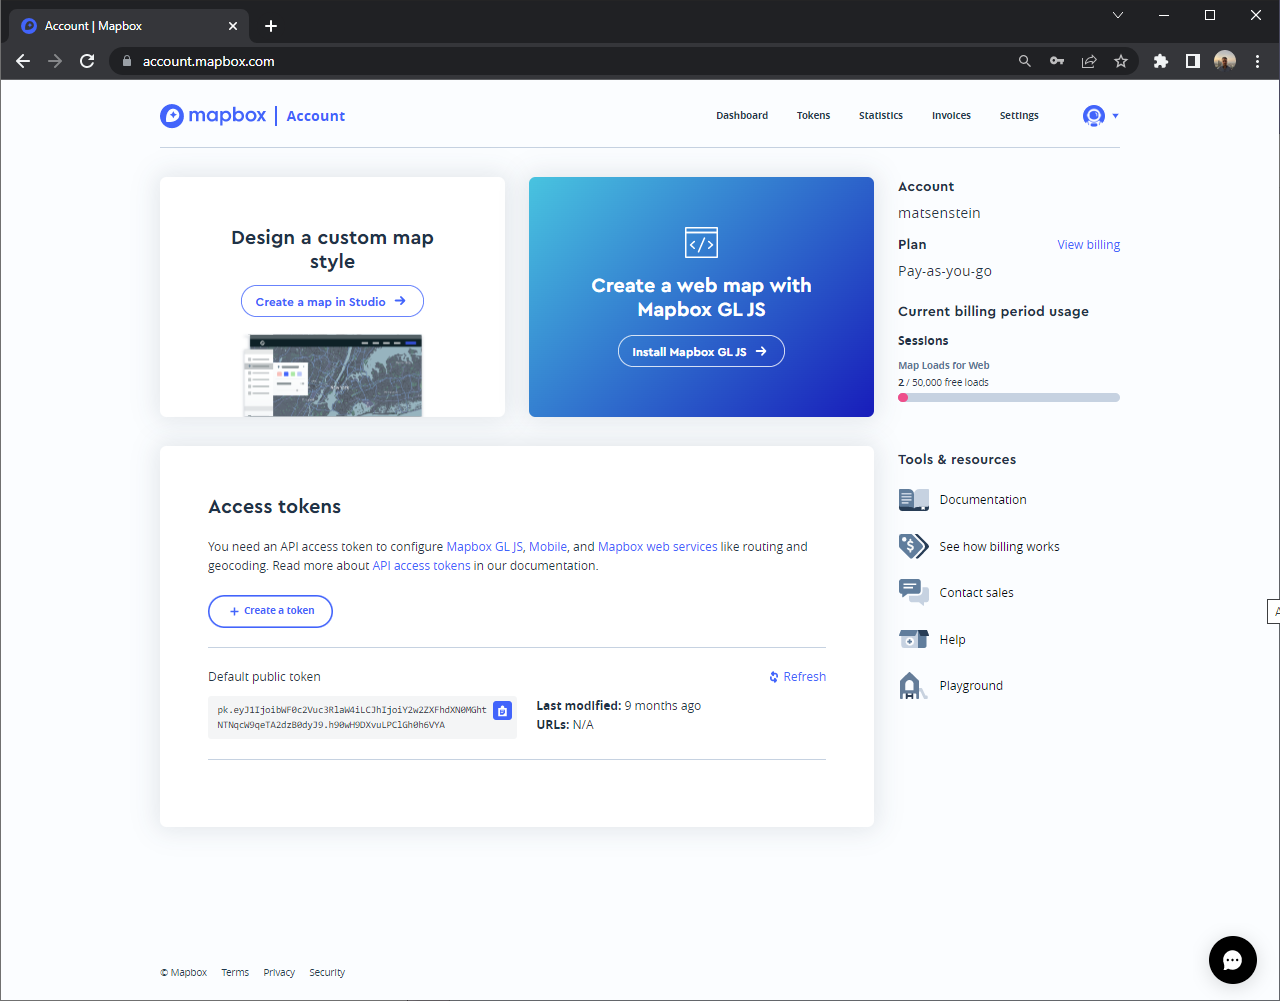Open the user avatar account menu

pyautogui.click(x=1100, y=116)
